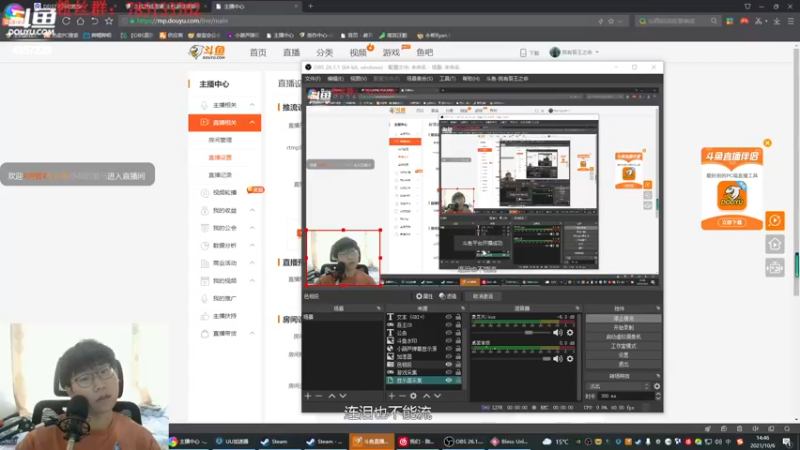Open desktop audio channel settings gear
800x450 pixels.
(570, 359)
